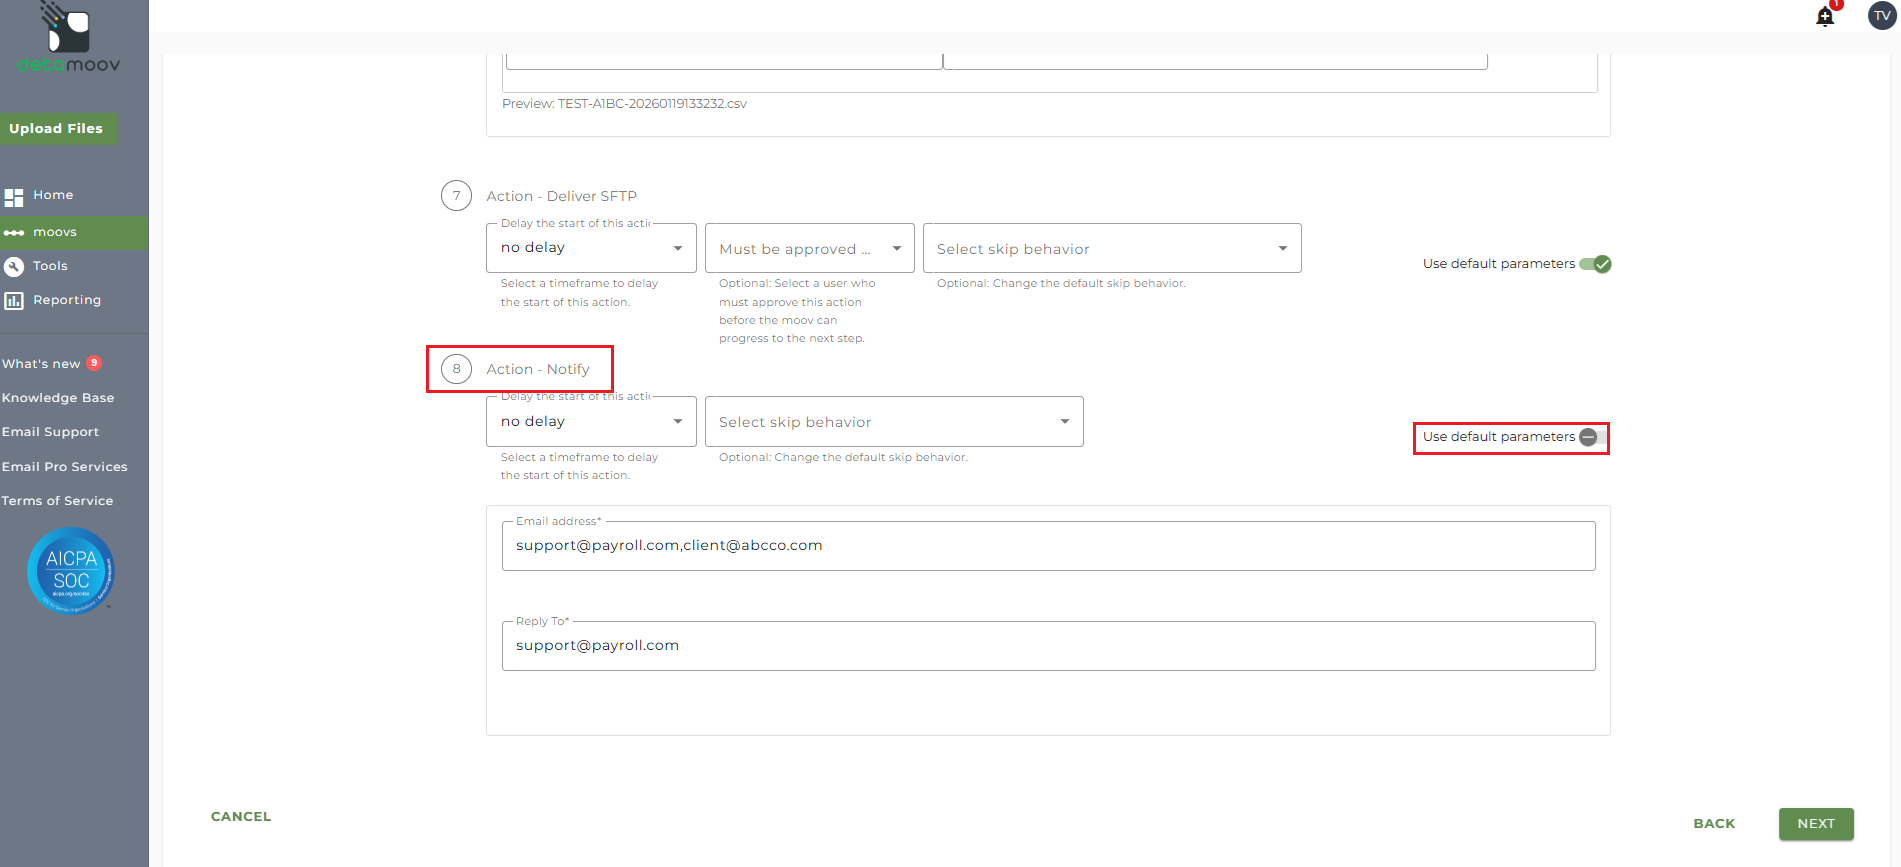This screenshot has height=867, width=1901.
Task: Go to Home in the sidebar
Action: 53,195
